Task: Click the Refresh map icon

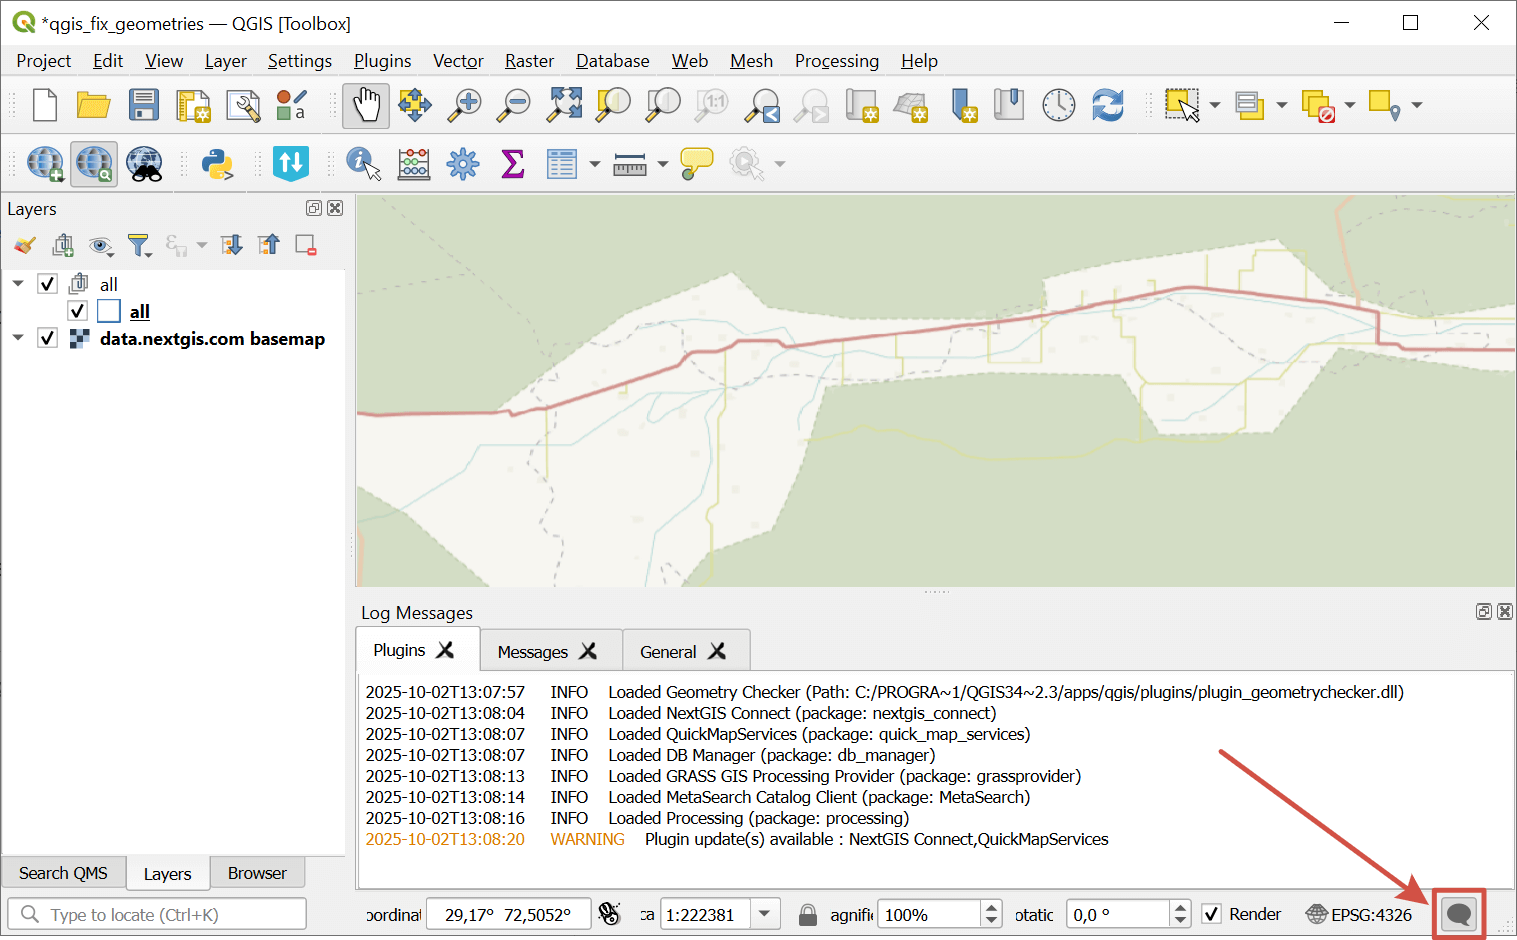Action: (x=1108, y=105)
